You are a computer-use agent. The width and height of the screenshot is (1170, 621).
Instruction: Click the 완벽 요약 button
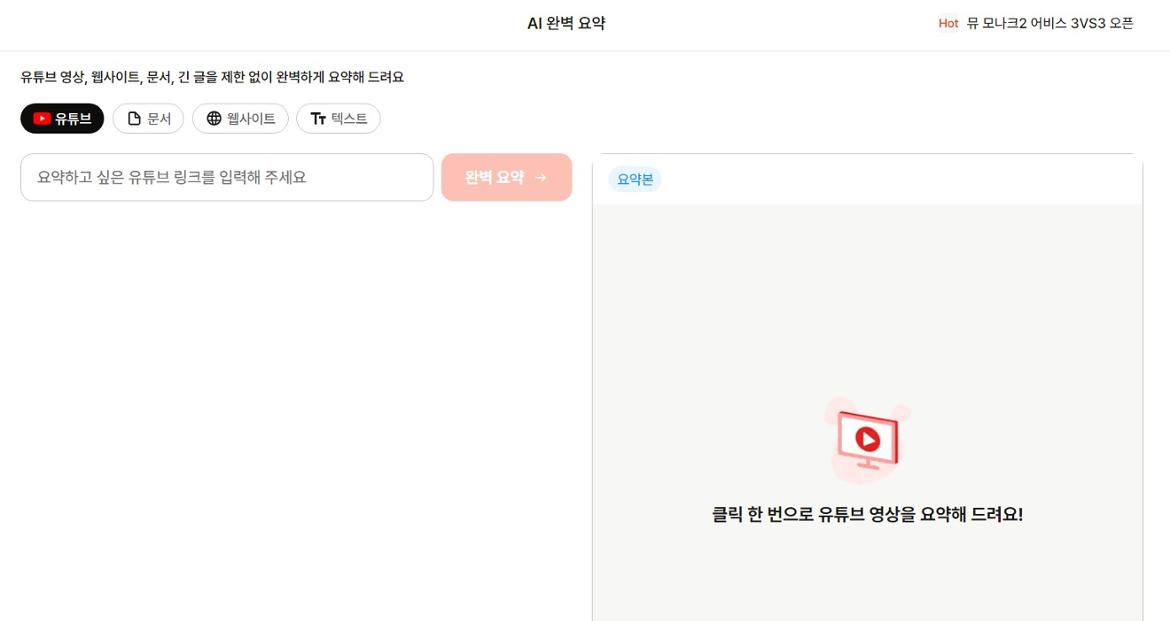tap(506, 176)
